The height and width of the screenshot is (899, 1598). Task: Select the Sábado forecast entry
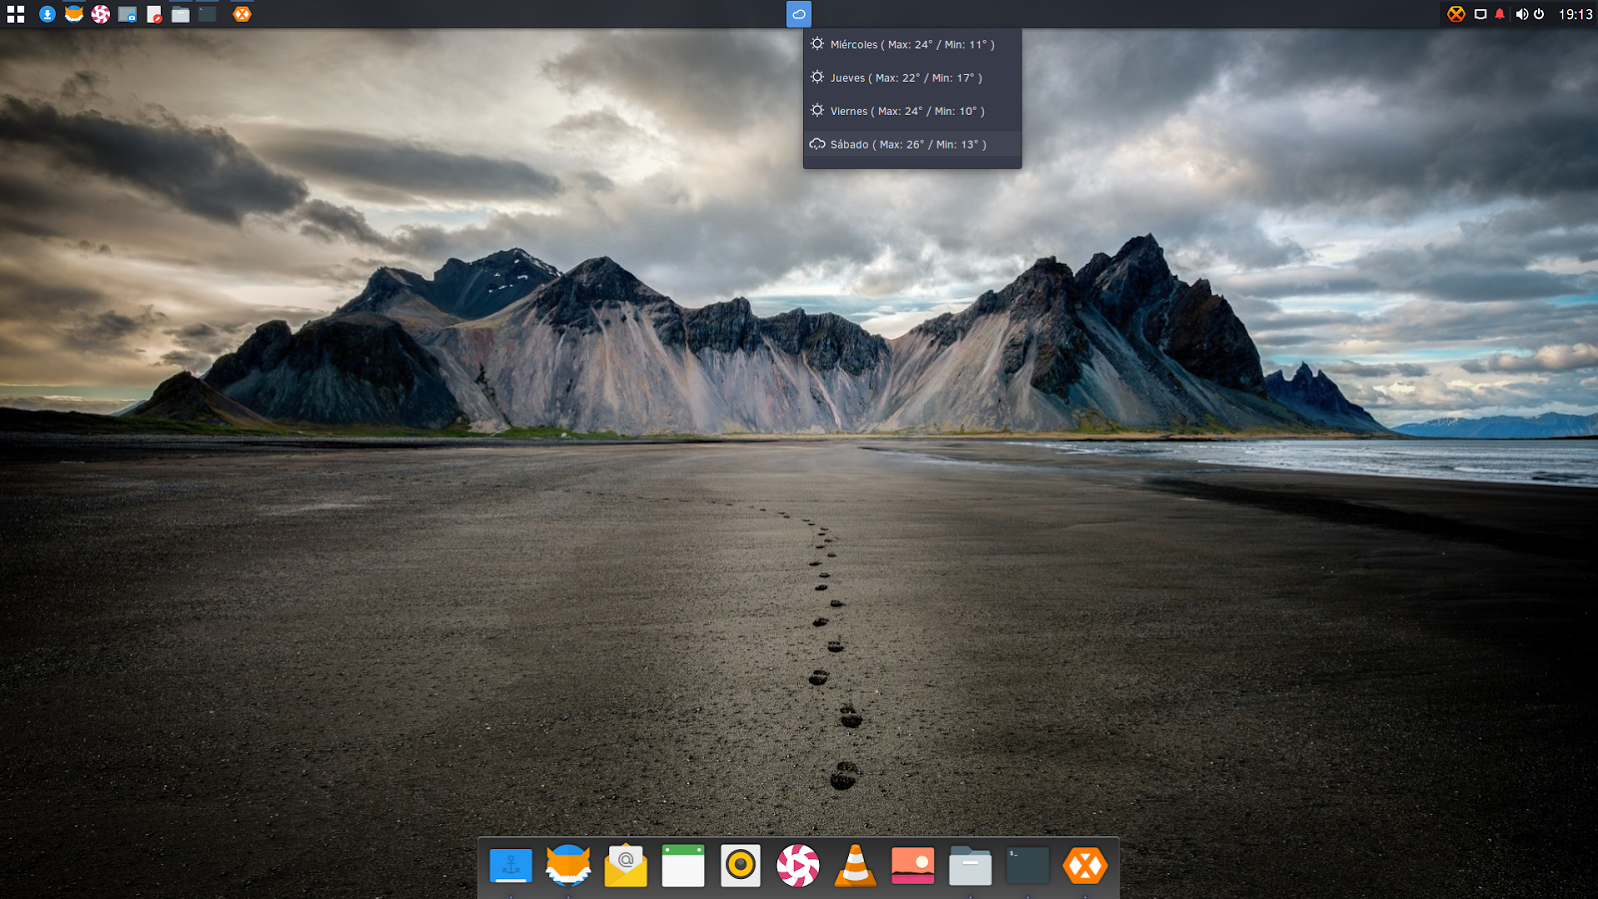click(x=912, y=144)
